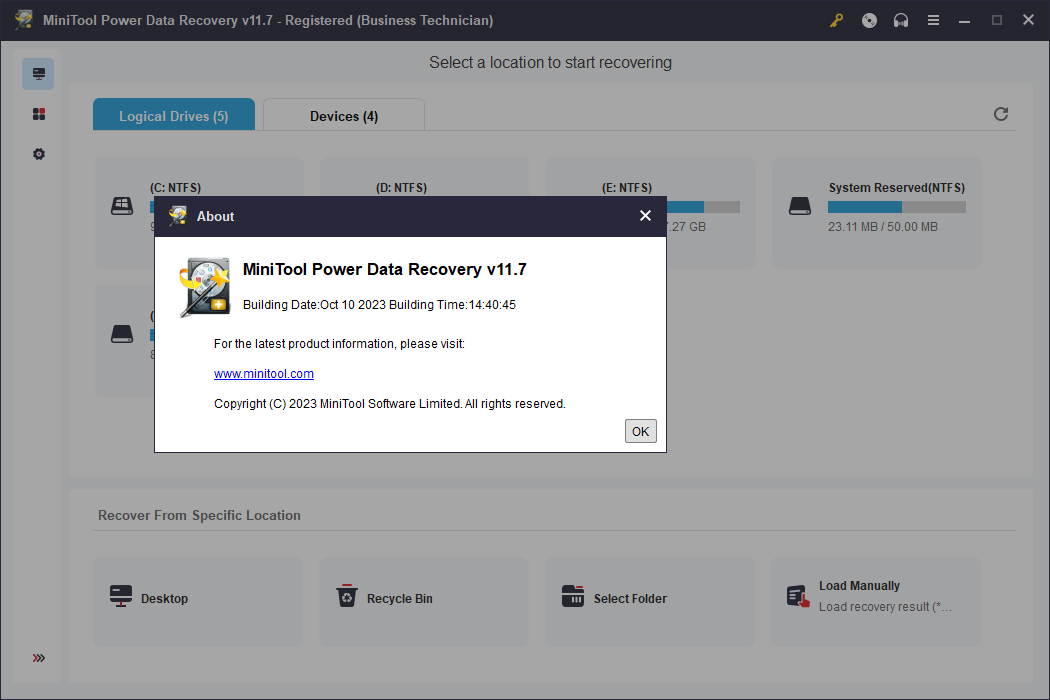
Task: Open the www.minitool.com link
Action: [x=264, y=374]
